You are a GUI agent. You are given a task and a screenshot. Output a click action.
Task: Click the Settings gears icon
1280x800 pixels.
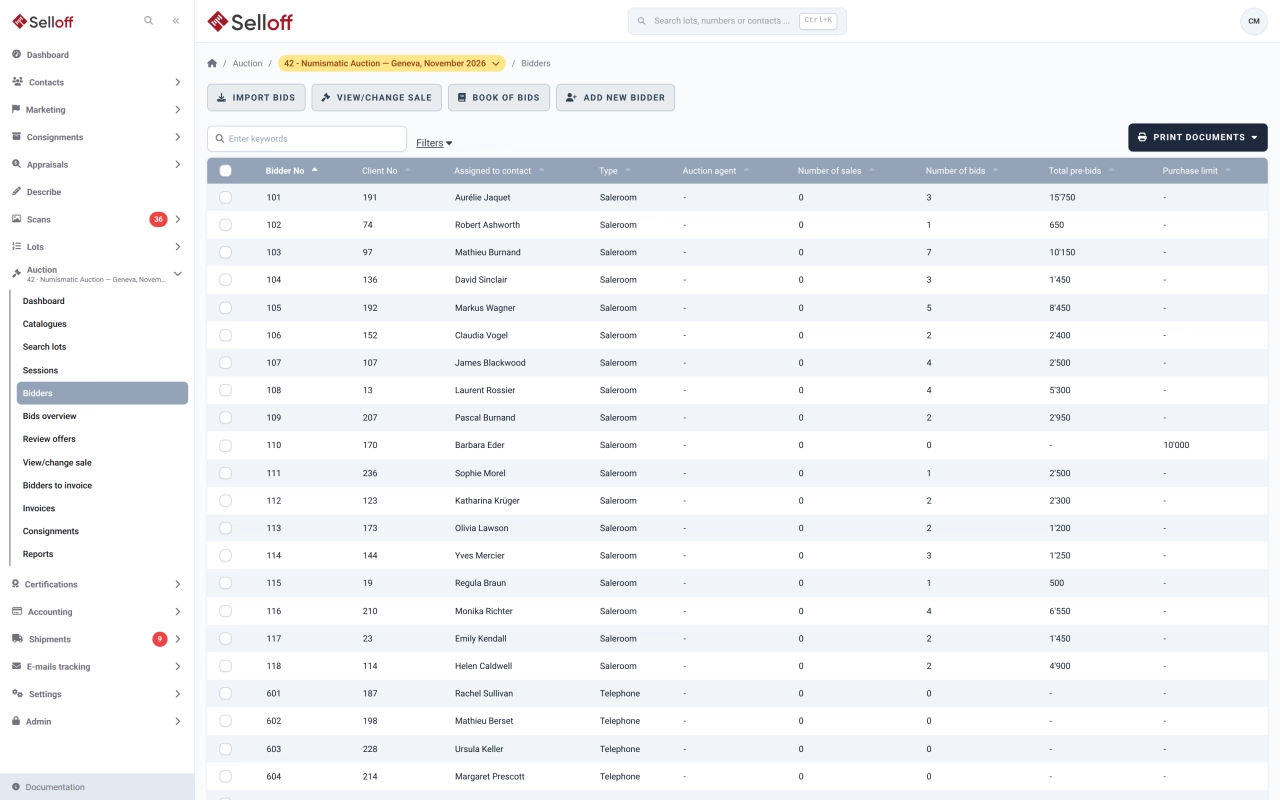(18, 693)
